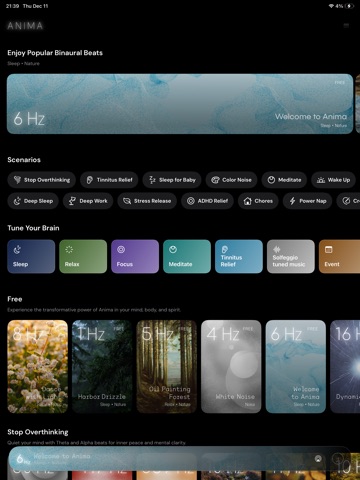Open now-playing bar title Welcome to Anima

[62, 456]
